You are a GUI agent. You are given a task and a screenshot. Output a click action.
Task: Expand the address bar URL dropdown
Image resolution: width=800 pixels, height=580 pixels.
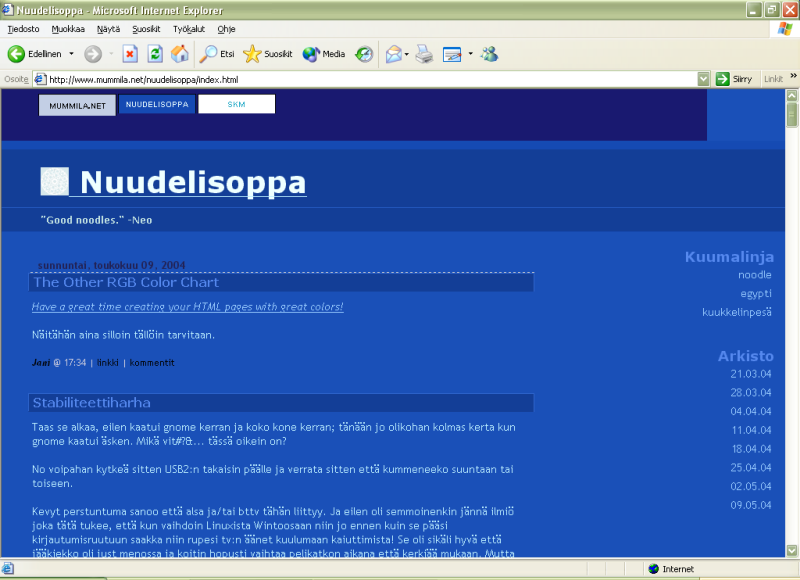(x=704, y=79)
